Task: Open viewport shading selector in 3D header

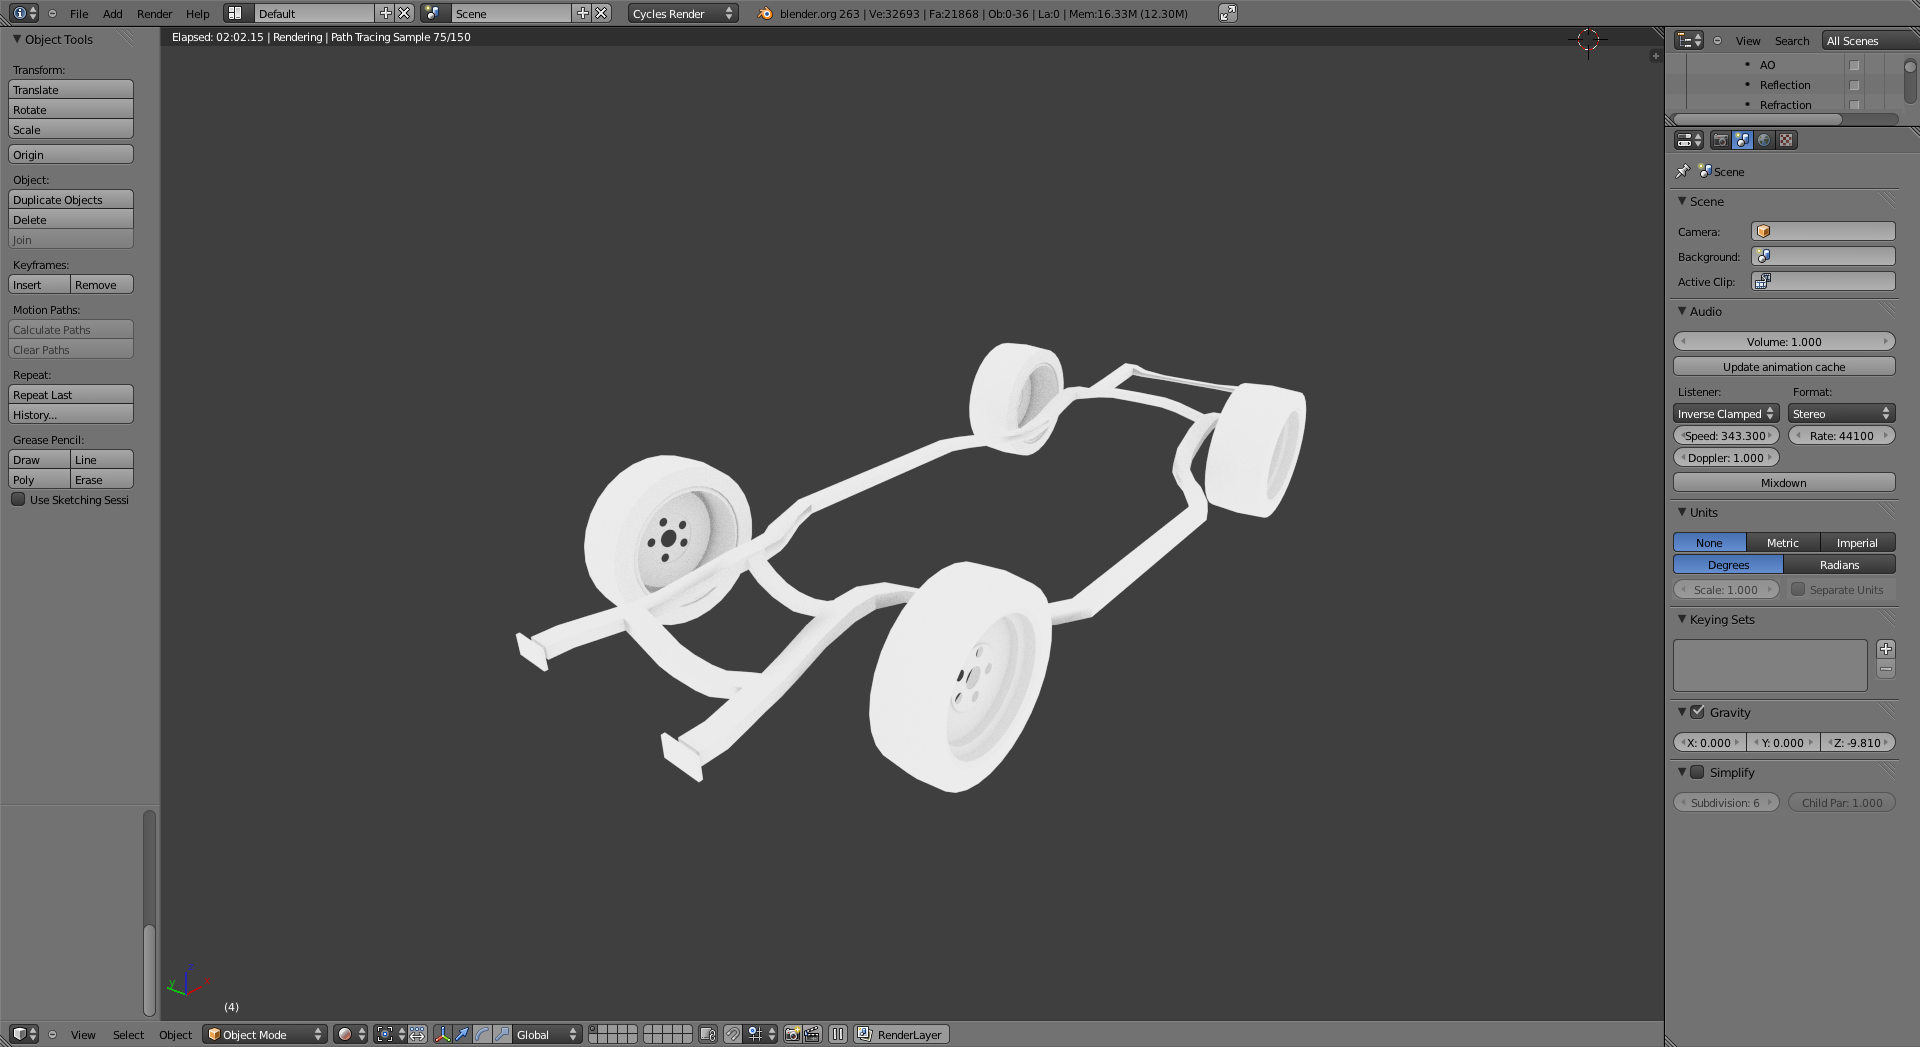Action: point(351,1034)
